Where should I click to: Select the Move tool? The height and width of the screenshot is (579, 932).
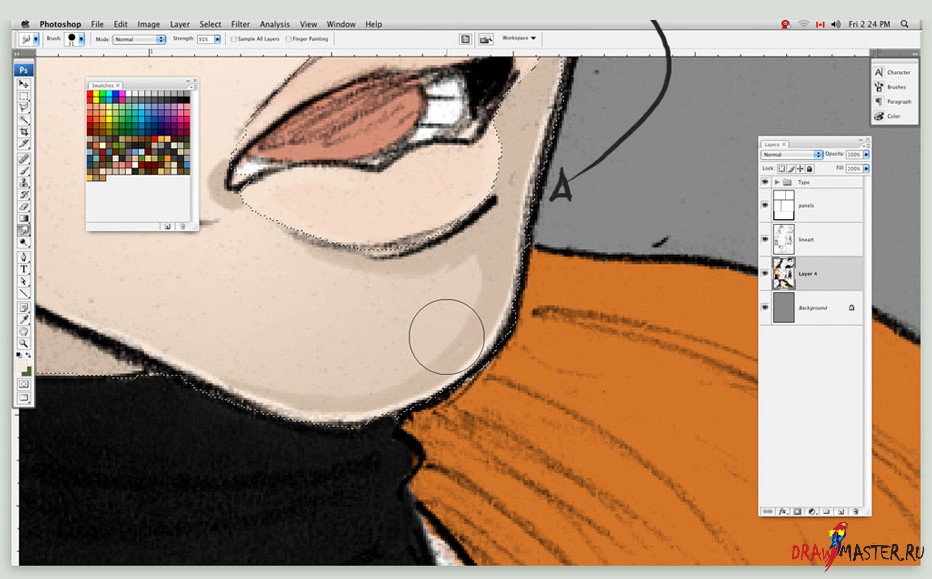(24, 84)
